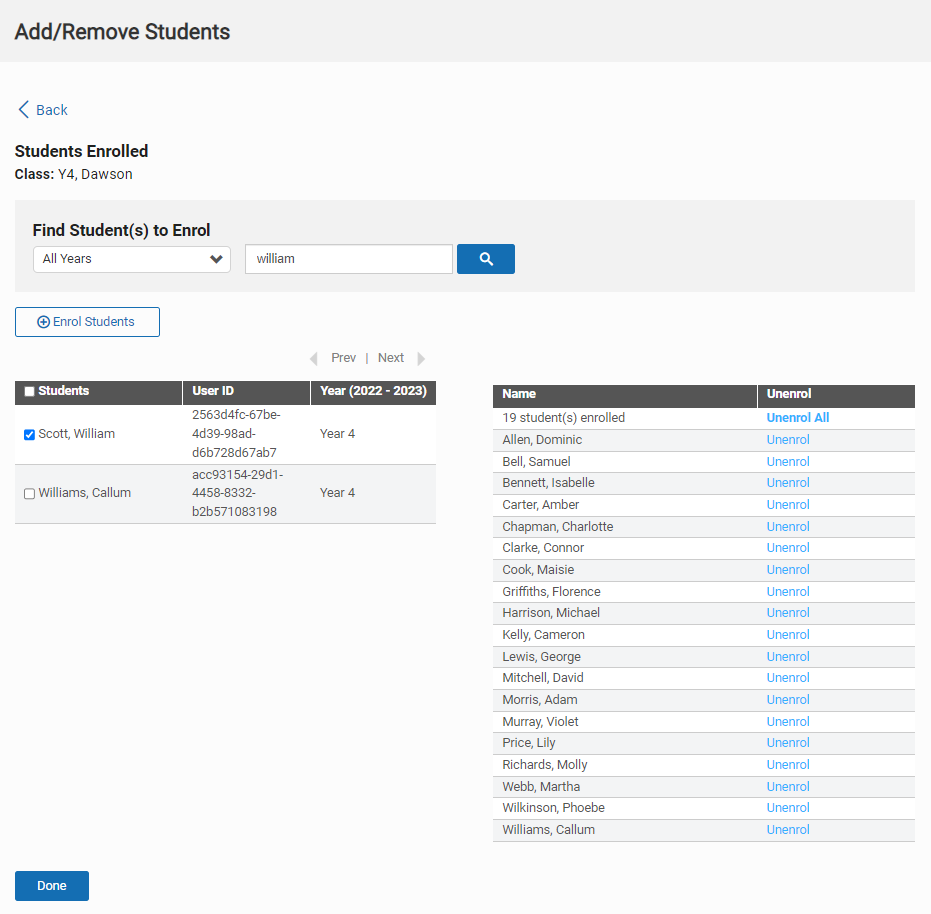The image size is (931, 914).
Task: Click Year 4 cell for Williams, Callum
Action: pos(337,493)
